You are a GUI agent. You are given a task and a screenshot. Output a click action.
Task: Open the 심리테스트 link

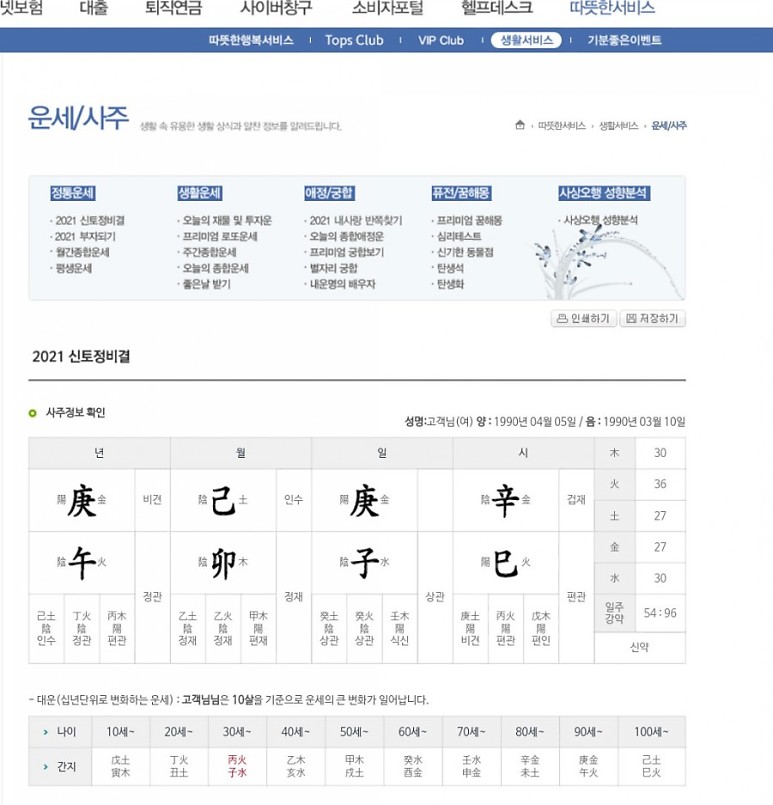(459, 237)
